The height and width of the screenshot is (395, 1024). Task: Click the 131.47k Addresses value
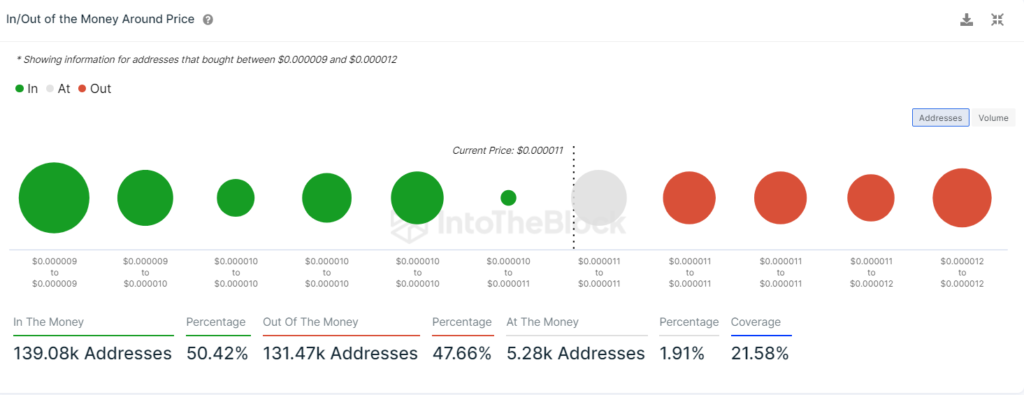coord(340,354)
